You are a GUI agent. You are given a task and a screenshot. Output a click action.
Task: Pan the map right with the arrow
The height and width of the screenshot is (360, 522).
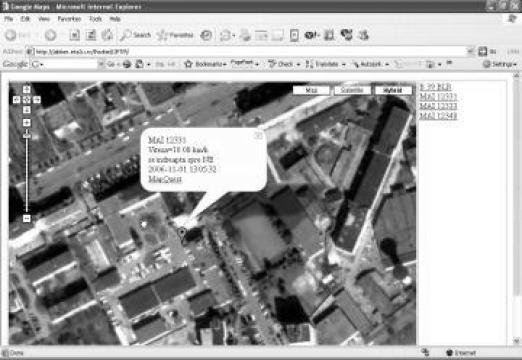pyautogui.click(x=37, y=99)
